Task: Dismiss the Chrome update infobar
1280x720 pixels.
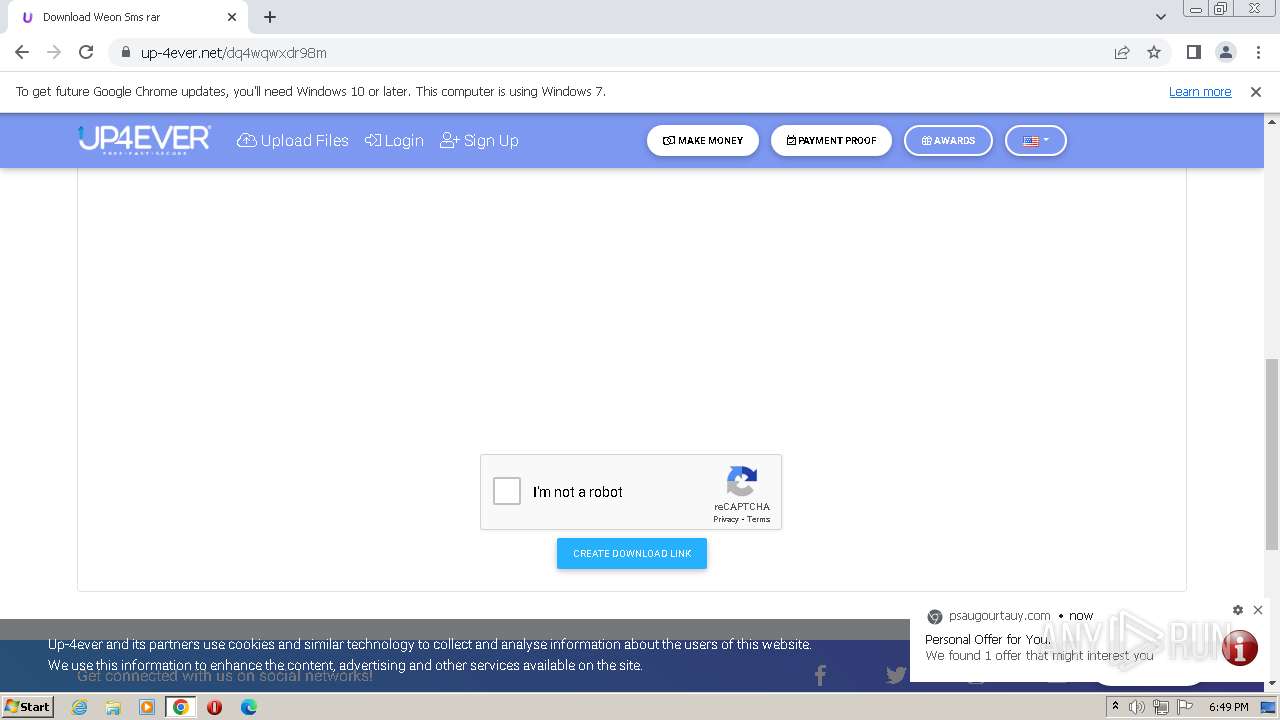Action: [1256, 91]
